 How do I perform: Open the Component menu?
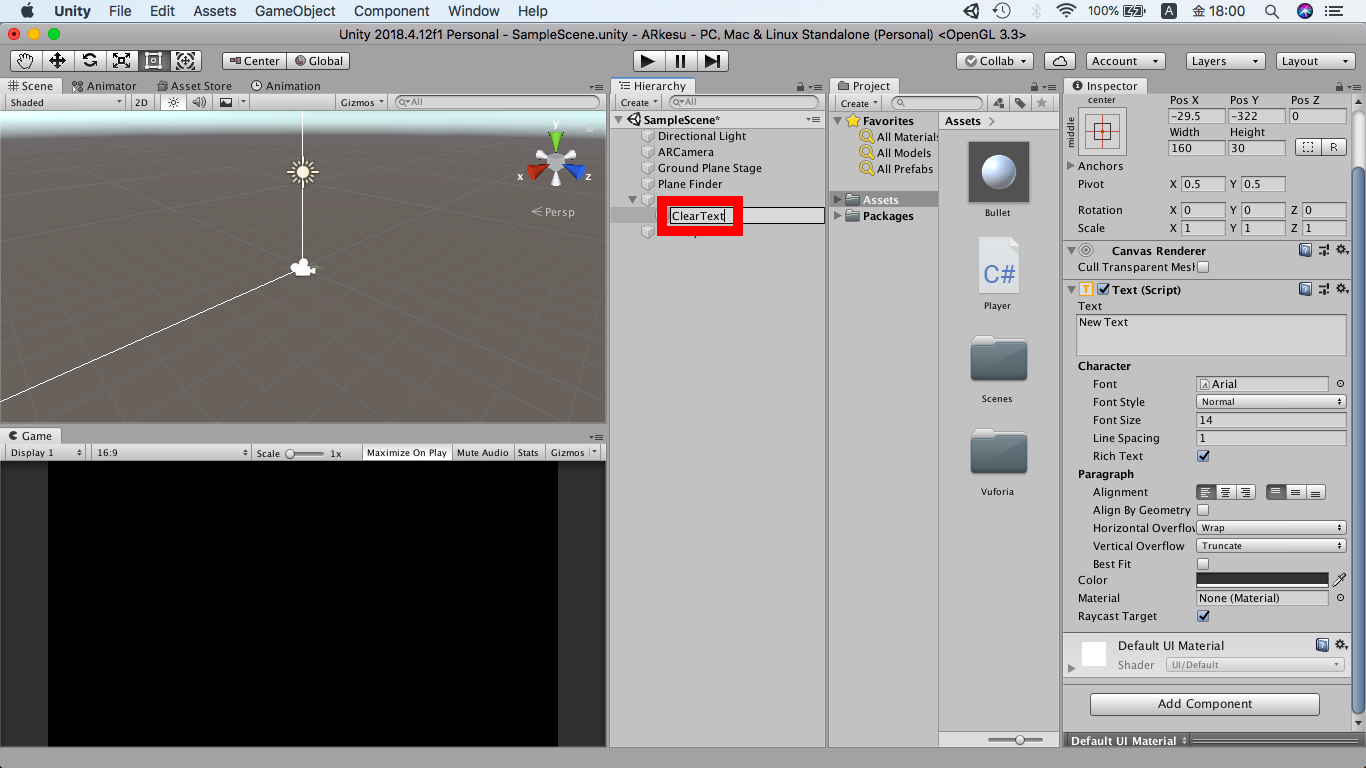392,11
